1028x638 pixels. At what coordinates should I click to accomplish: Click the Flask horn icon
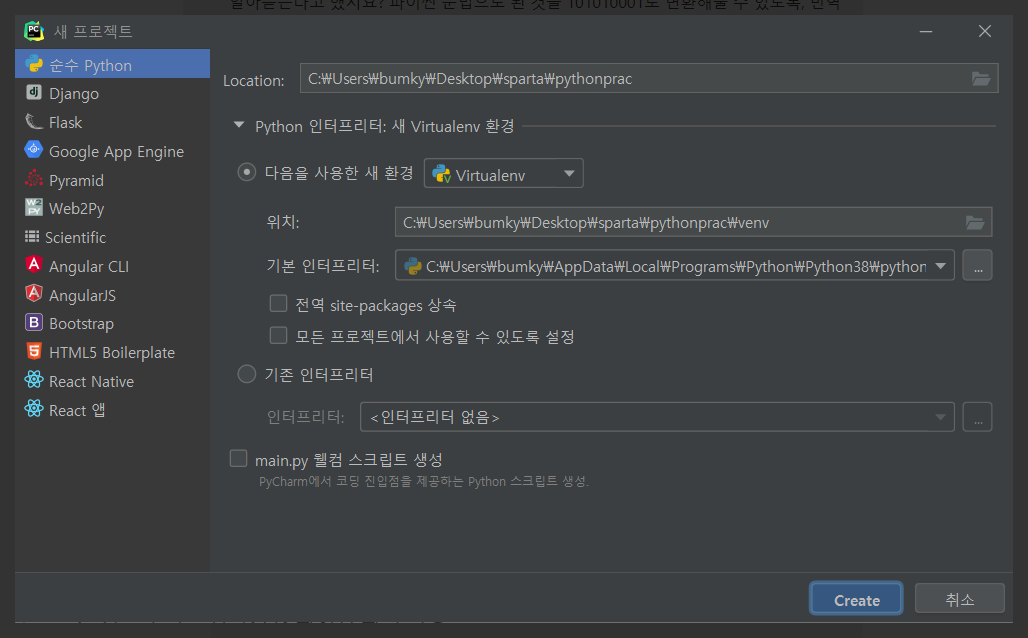point(33,121)
